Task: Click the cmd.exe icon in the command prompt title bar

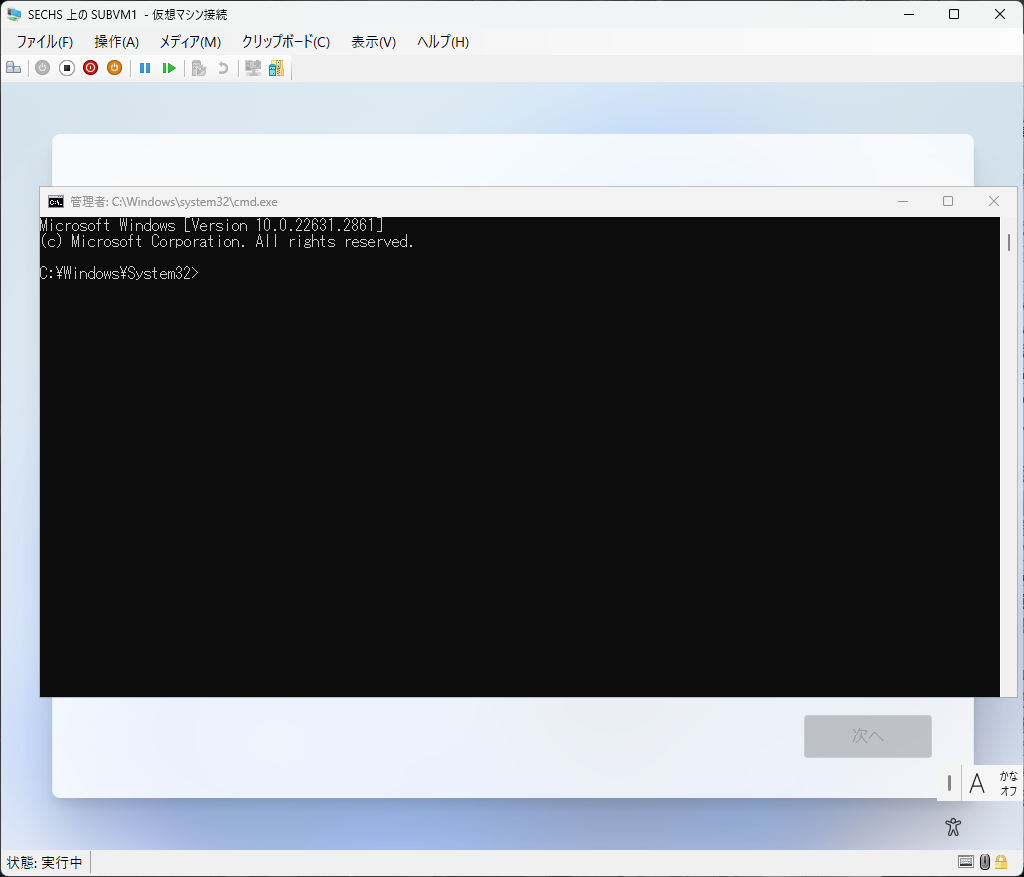Action: (56, 202)
